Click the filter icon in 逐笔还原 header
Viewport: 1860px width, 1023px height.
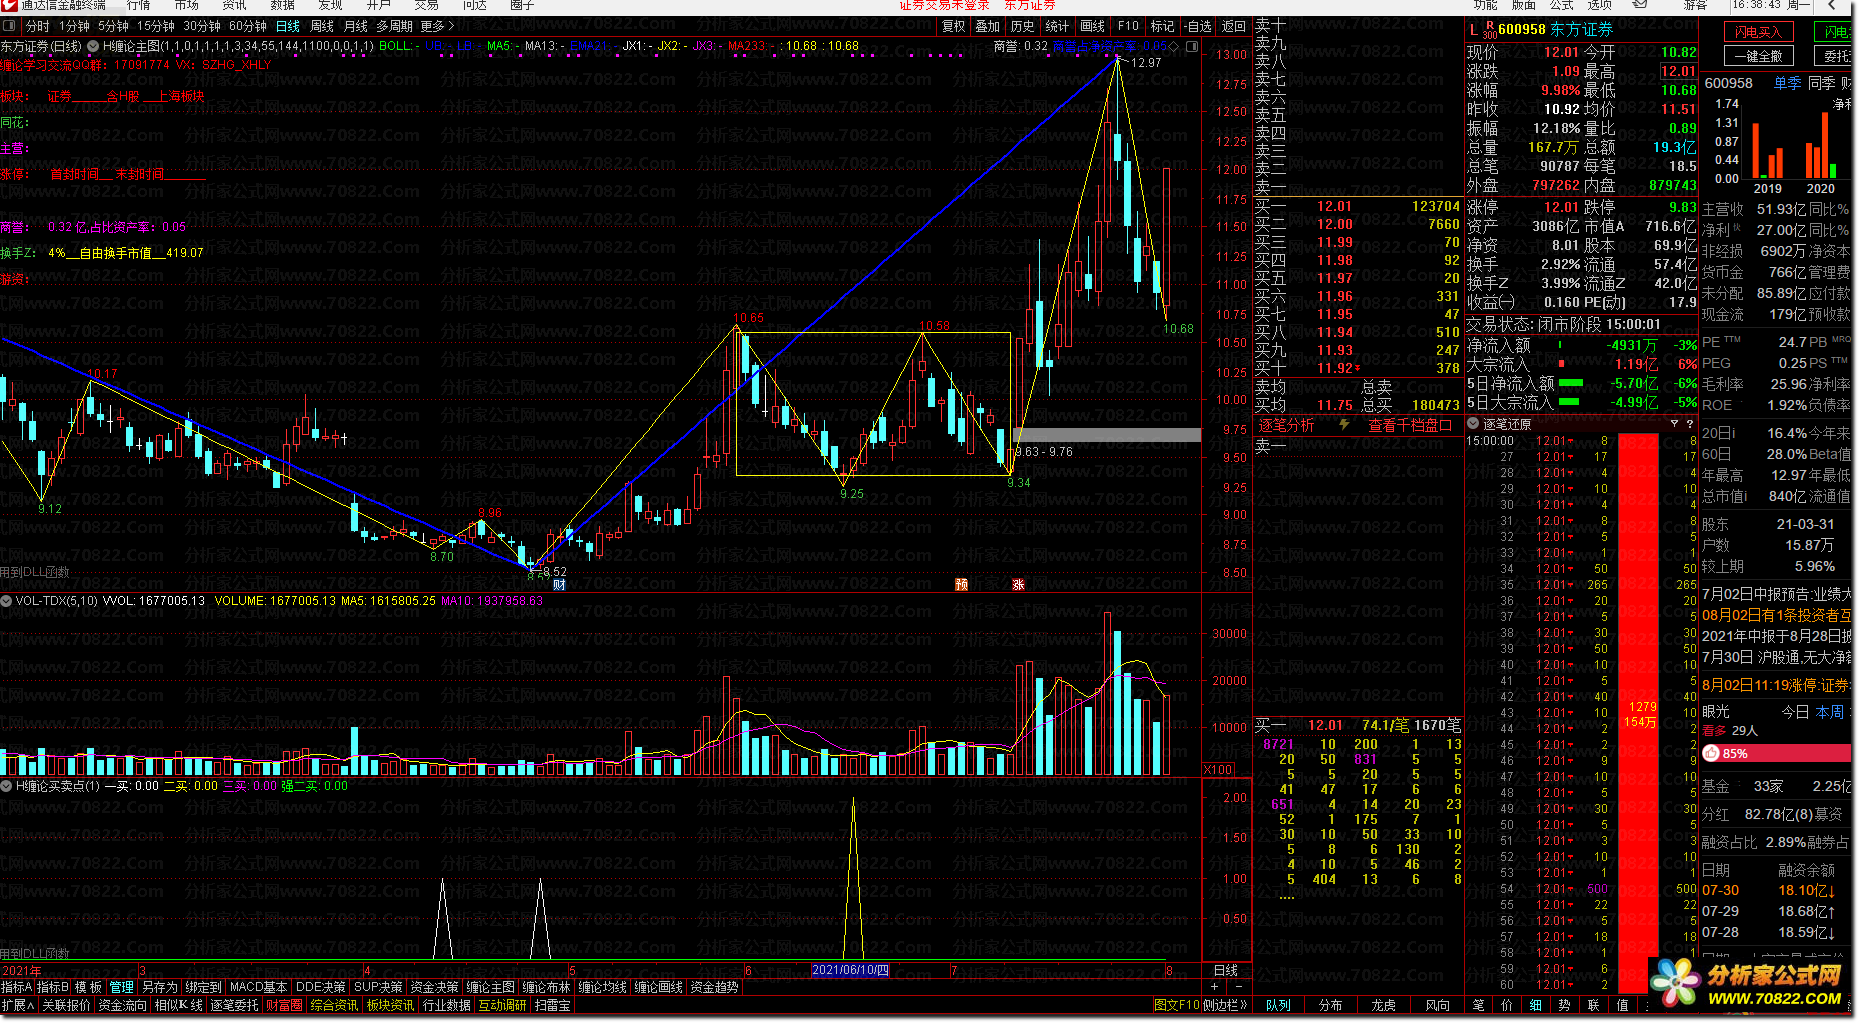(x=1674, y=424)
